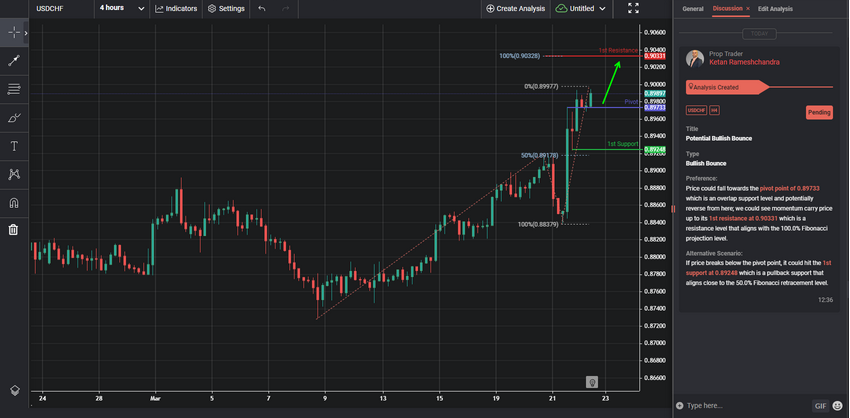
Task: Open the Untitled layout dropdown
Action: pos(581,9)
